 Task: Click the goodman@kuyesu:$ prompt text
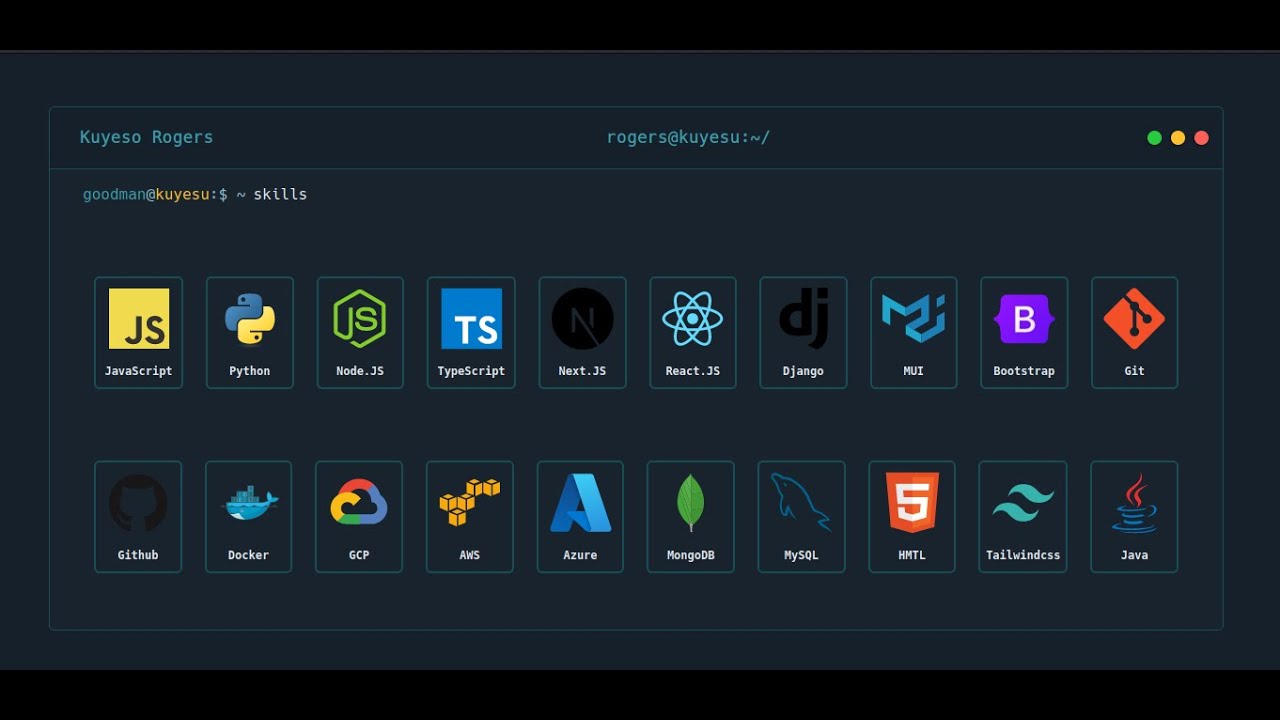(155, 194)
